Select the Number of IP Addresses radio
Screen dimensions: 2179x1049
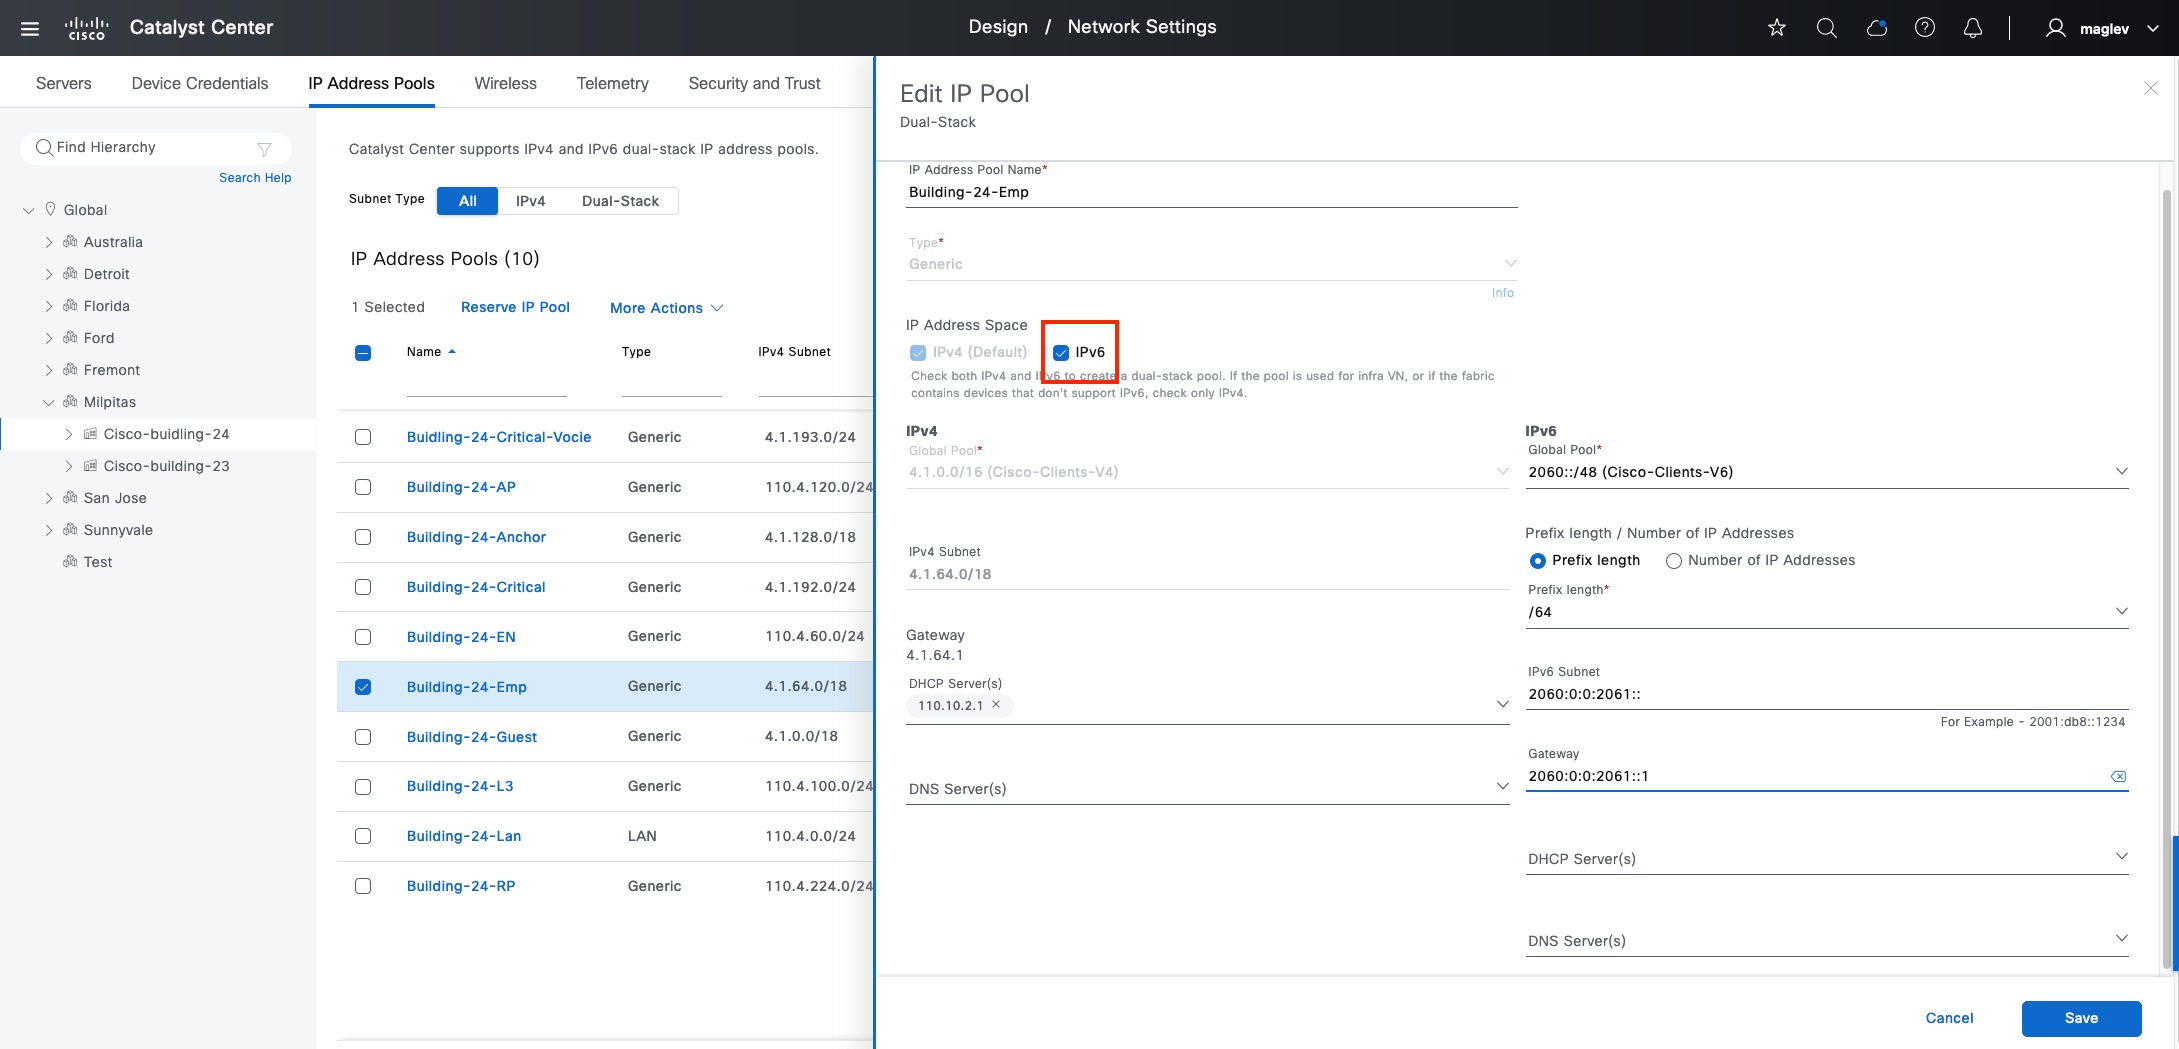pos(1673,561)
